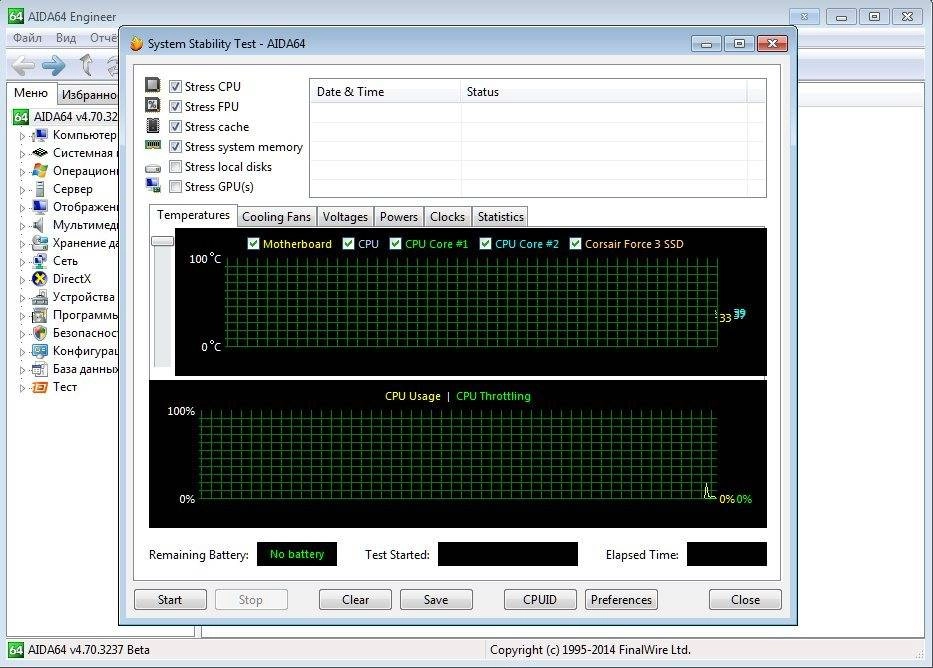Click the Stress FPU chip icon
Screen dimensions: 933x668
click(x=153, y=105)
